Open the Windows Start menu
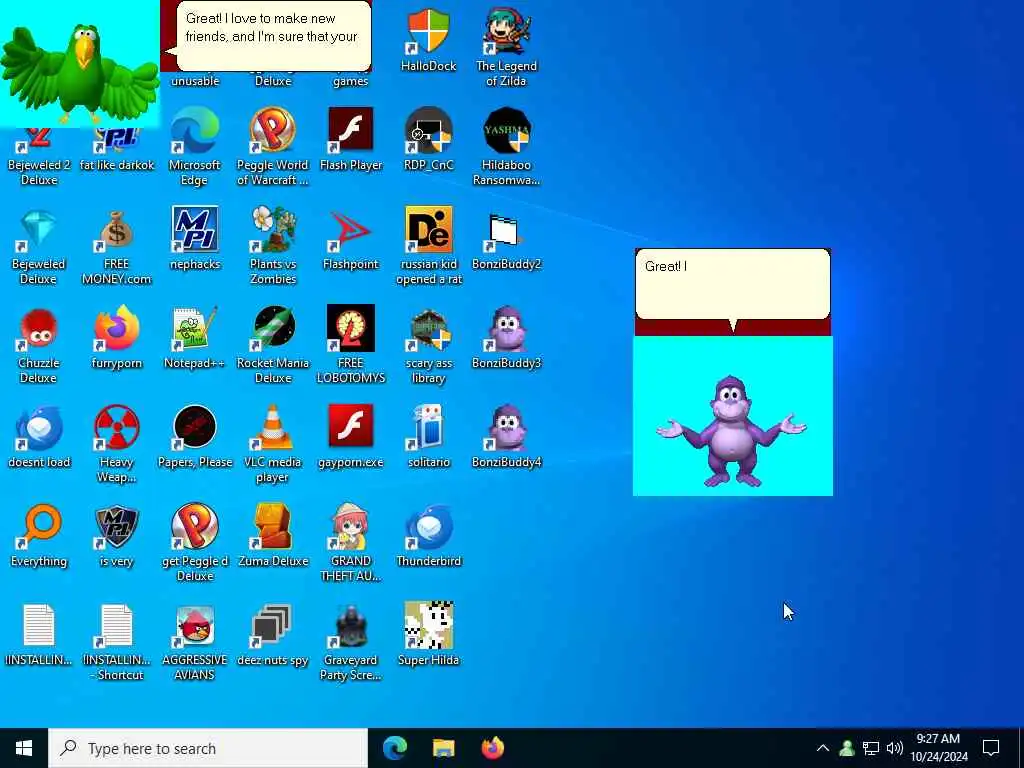1024x768 pixels. (24, 748)
